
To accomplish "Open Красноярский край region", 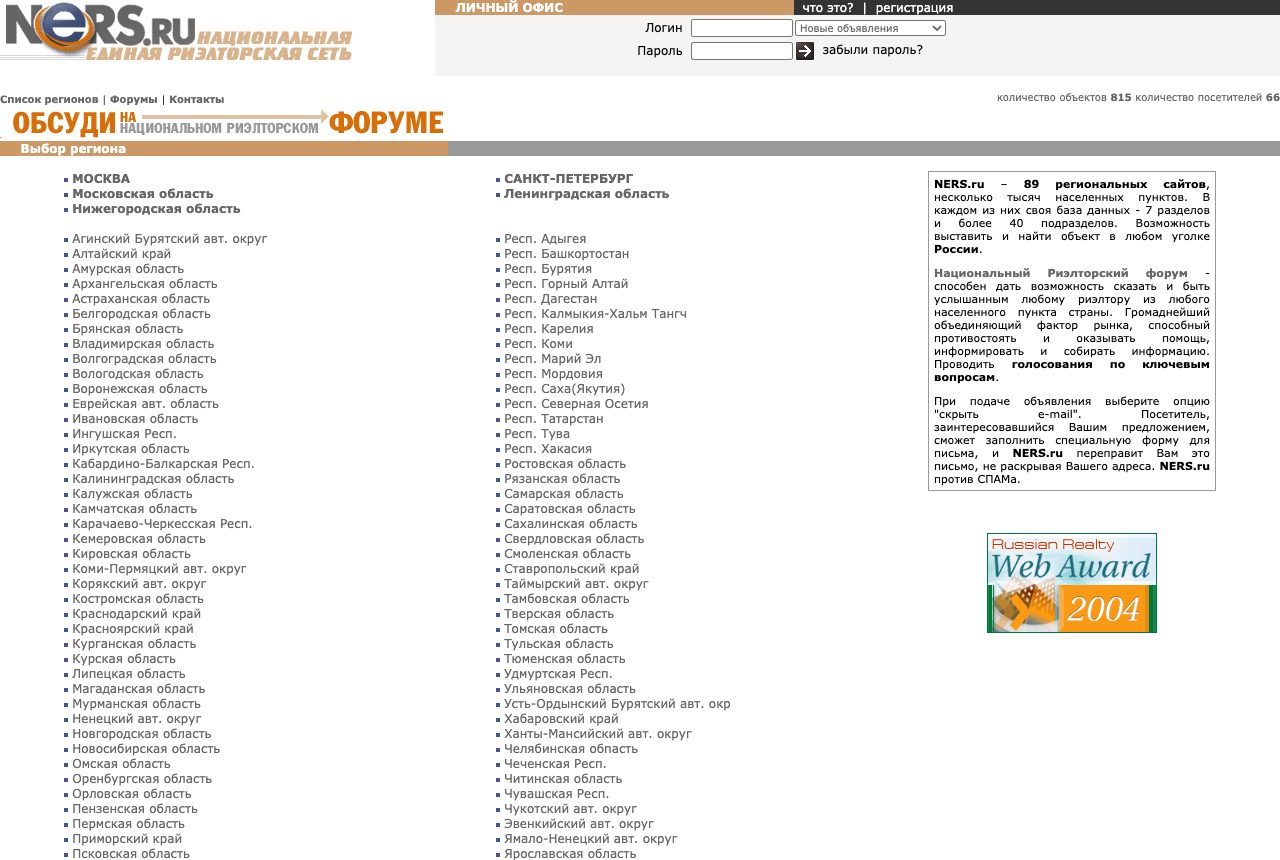I will pos(133,629).
